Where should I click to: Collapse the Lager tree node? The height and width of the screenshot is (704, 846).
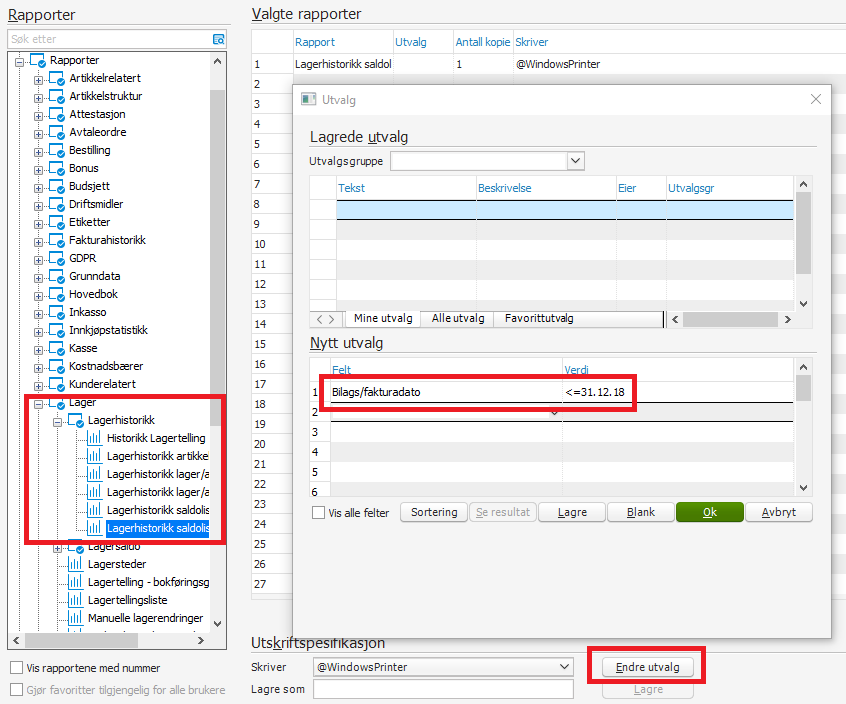38,404
